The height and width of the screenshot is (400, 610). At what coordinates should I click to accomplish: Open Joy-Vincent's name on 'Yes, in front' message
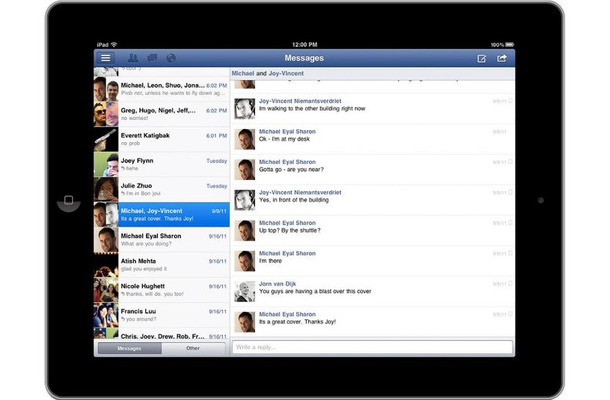[300, 193]
